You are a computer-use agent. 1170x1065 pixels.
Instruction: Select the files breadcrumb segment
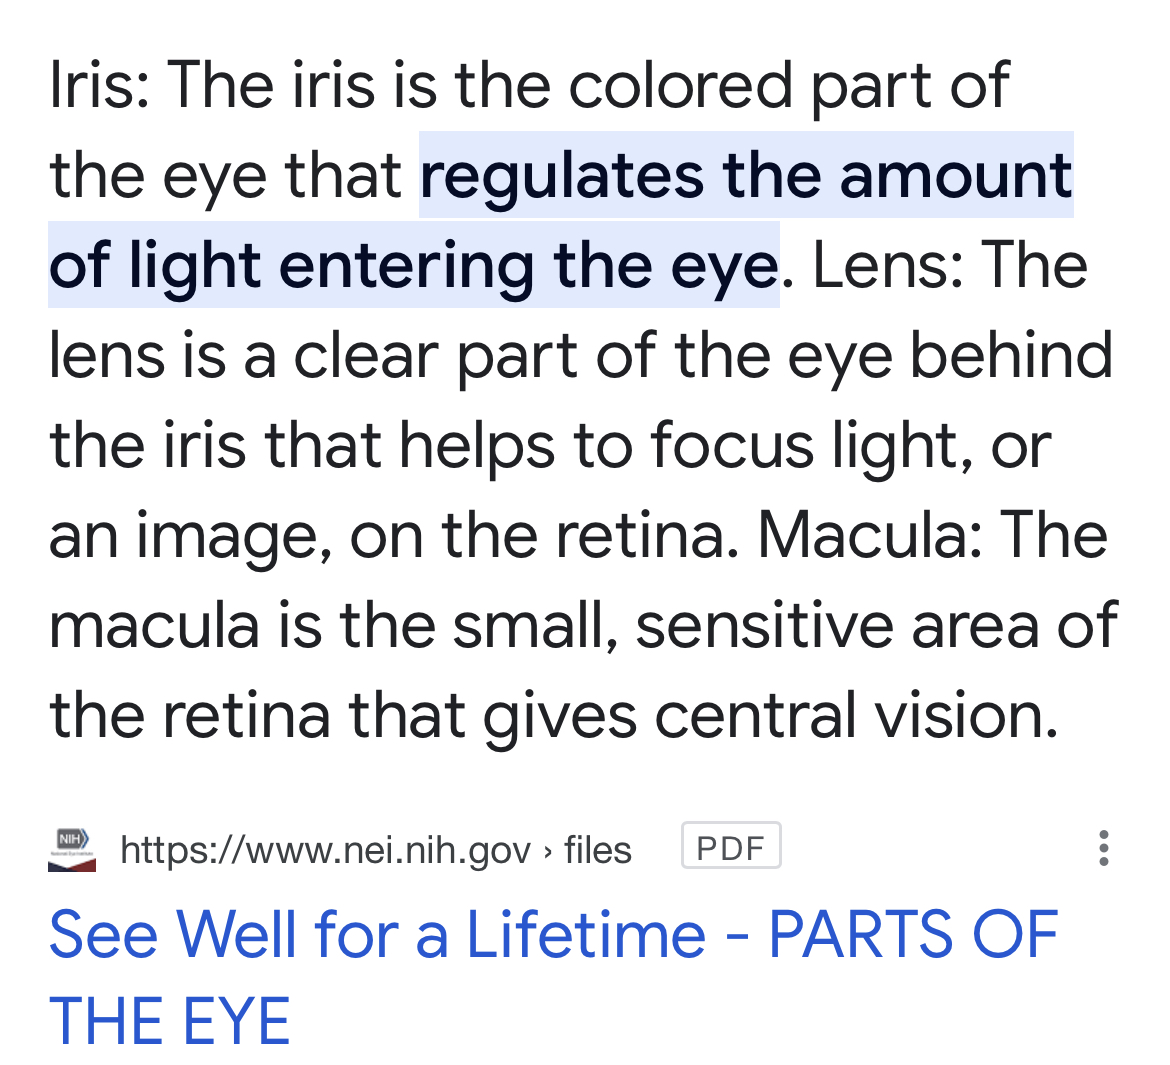point(598,850)
